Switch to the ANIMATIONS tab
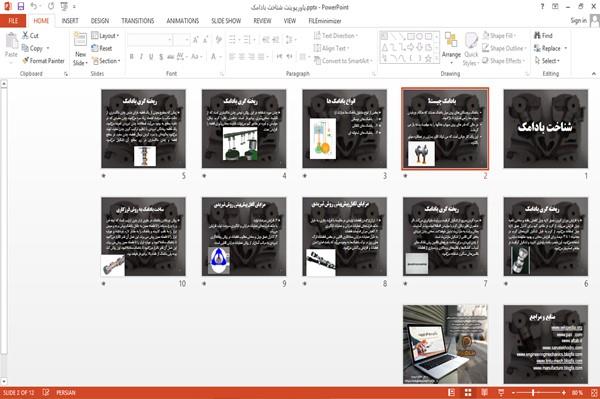The image size is (600, 399). tap(183, 21)
